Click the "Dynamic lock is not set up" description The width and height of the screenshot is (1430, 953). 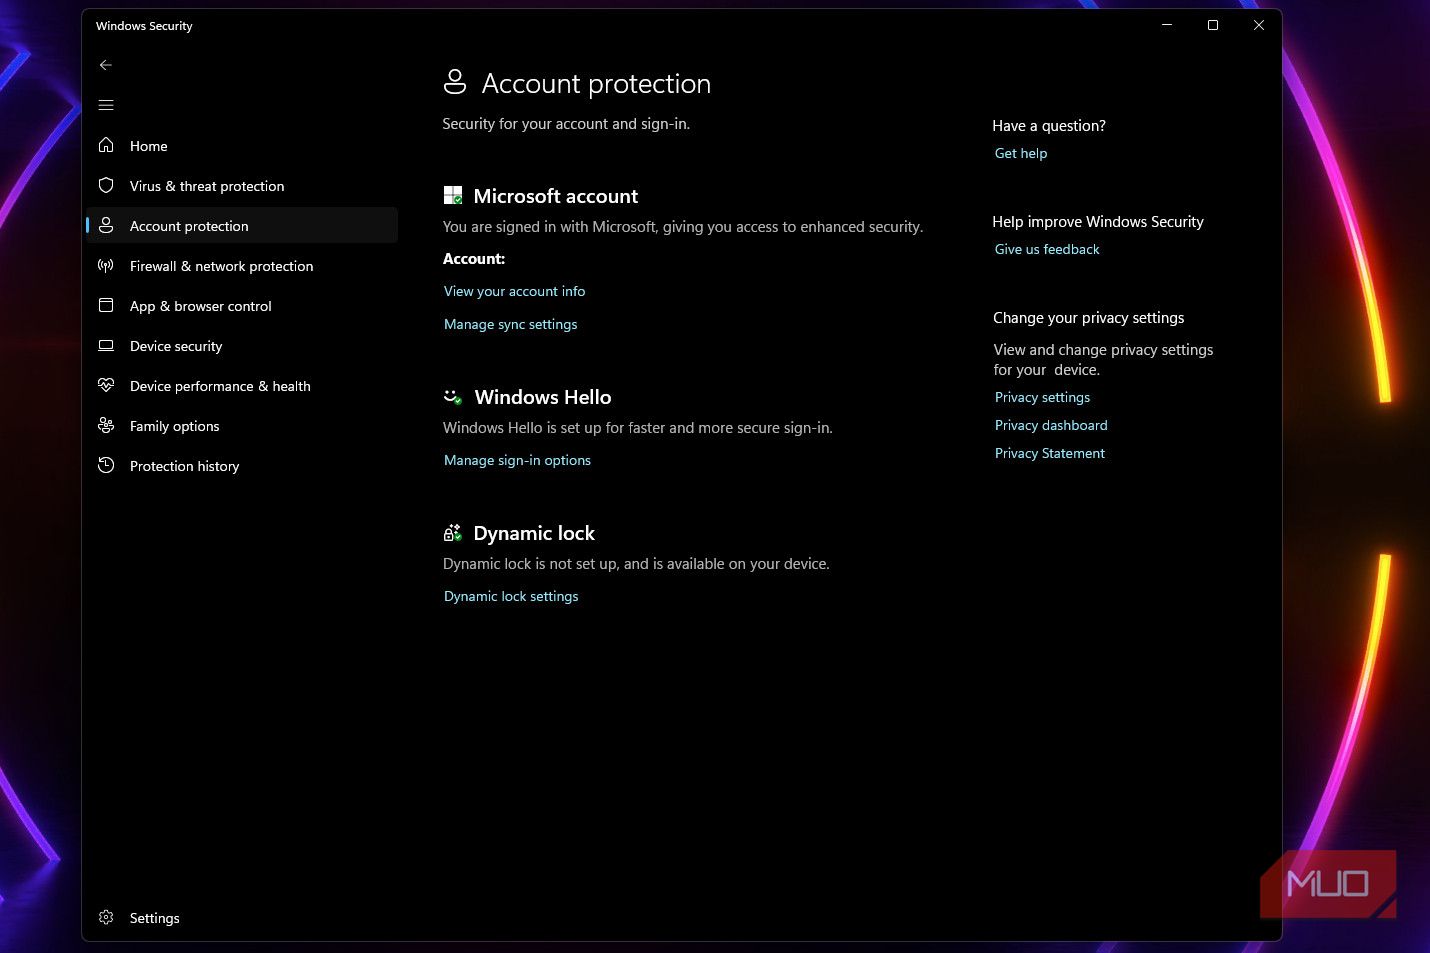click(x=636, y=564)
